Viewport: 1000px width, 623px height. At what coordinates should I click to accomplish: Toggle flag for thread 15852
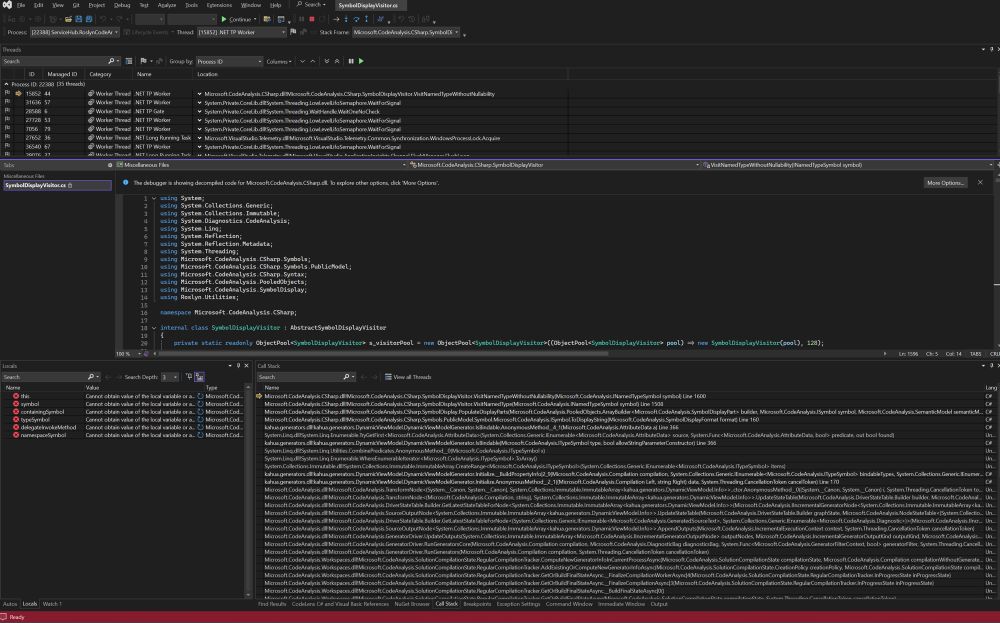click(7, 93)
